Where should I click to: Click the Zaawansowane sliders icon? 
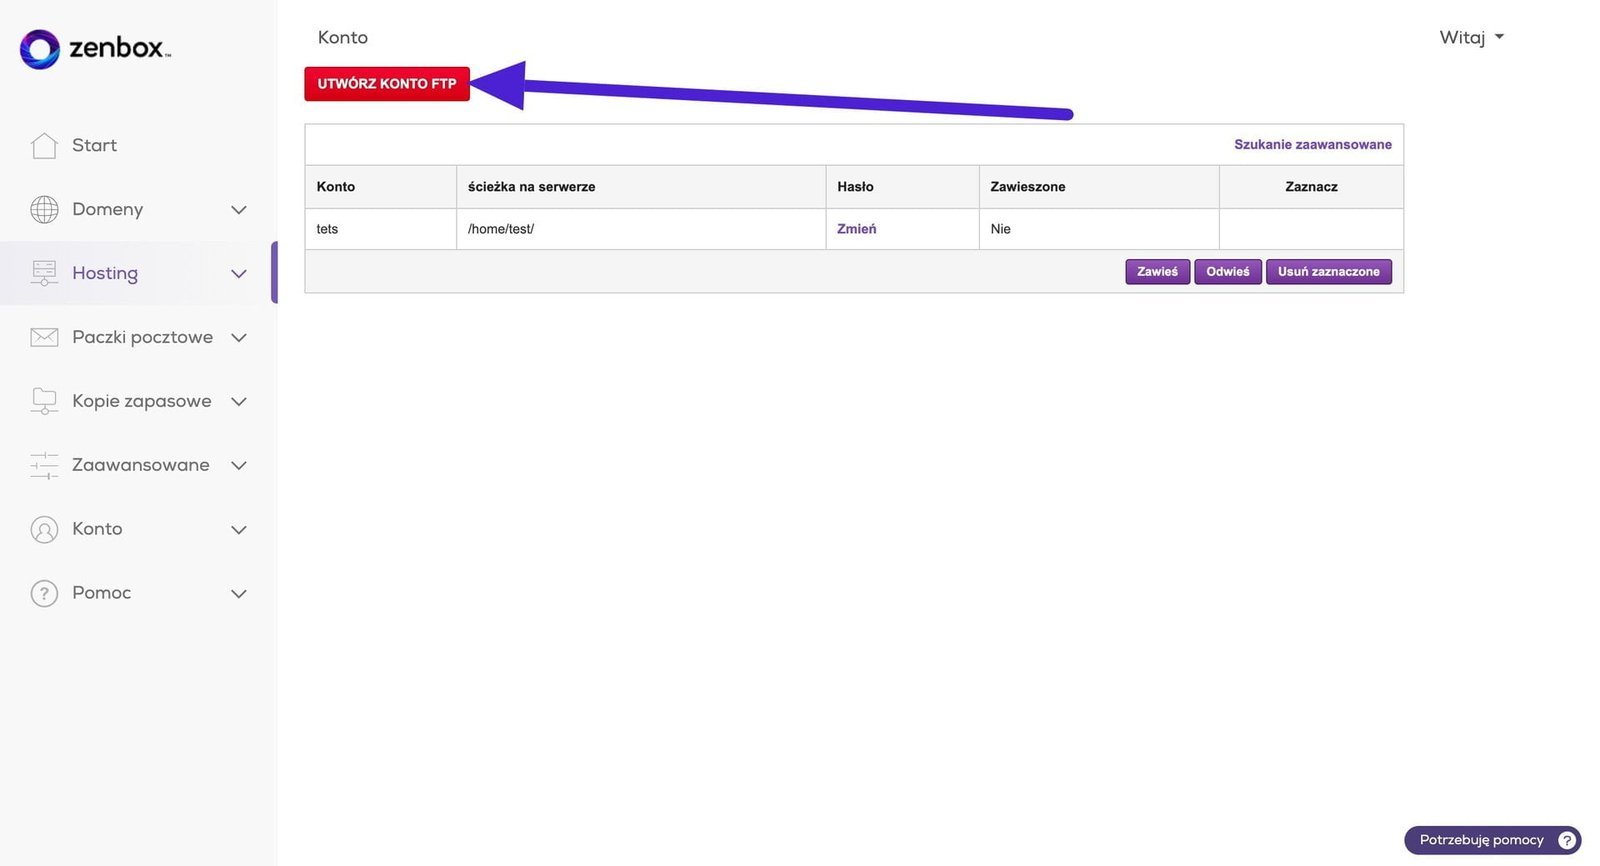pyautogui.click(x=44, y=465)
